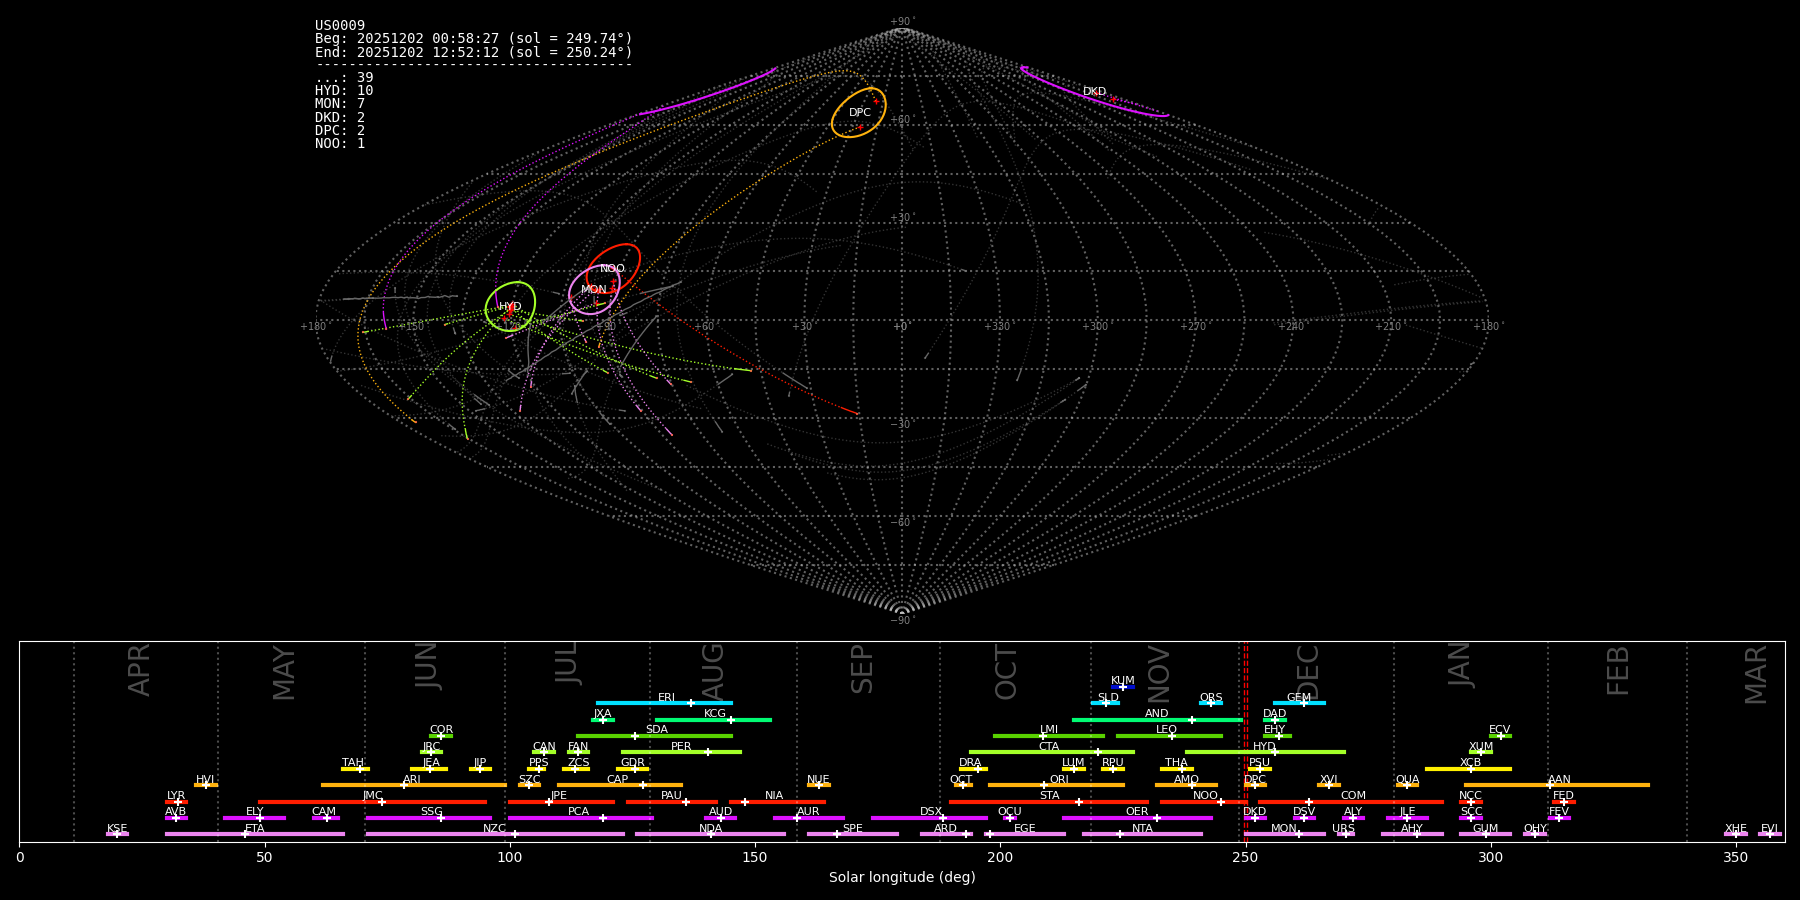
Task: Click the 'MON: 7' count in the legend
Action: pyautogui.click(x=340, y=104)
